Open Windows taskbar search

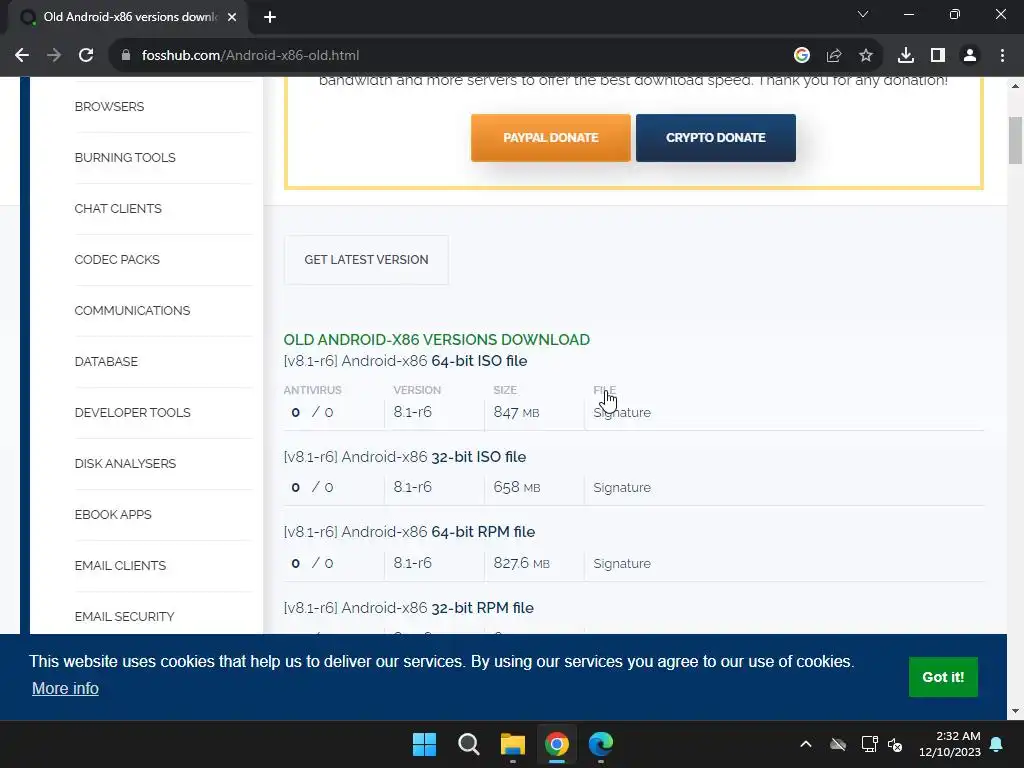pyautogui.click(x=468, y=744)
